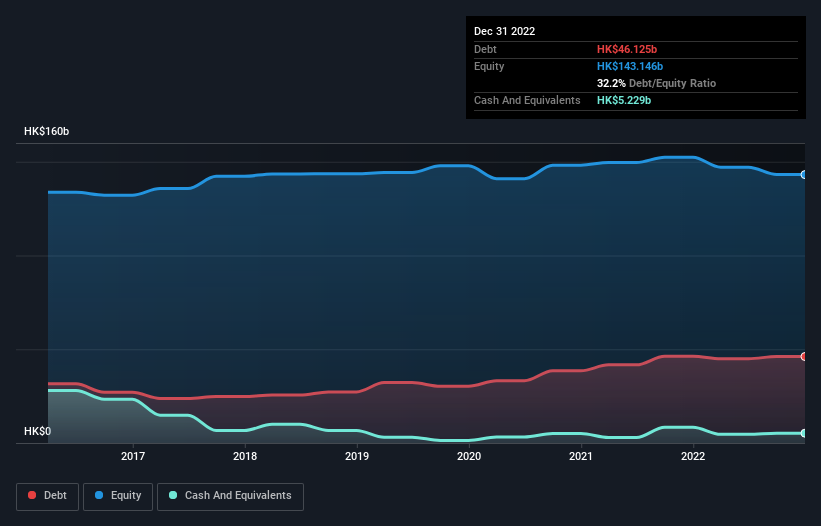Click Cash And Equivalents label in tooltip

[527, 100]
